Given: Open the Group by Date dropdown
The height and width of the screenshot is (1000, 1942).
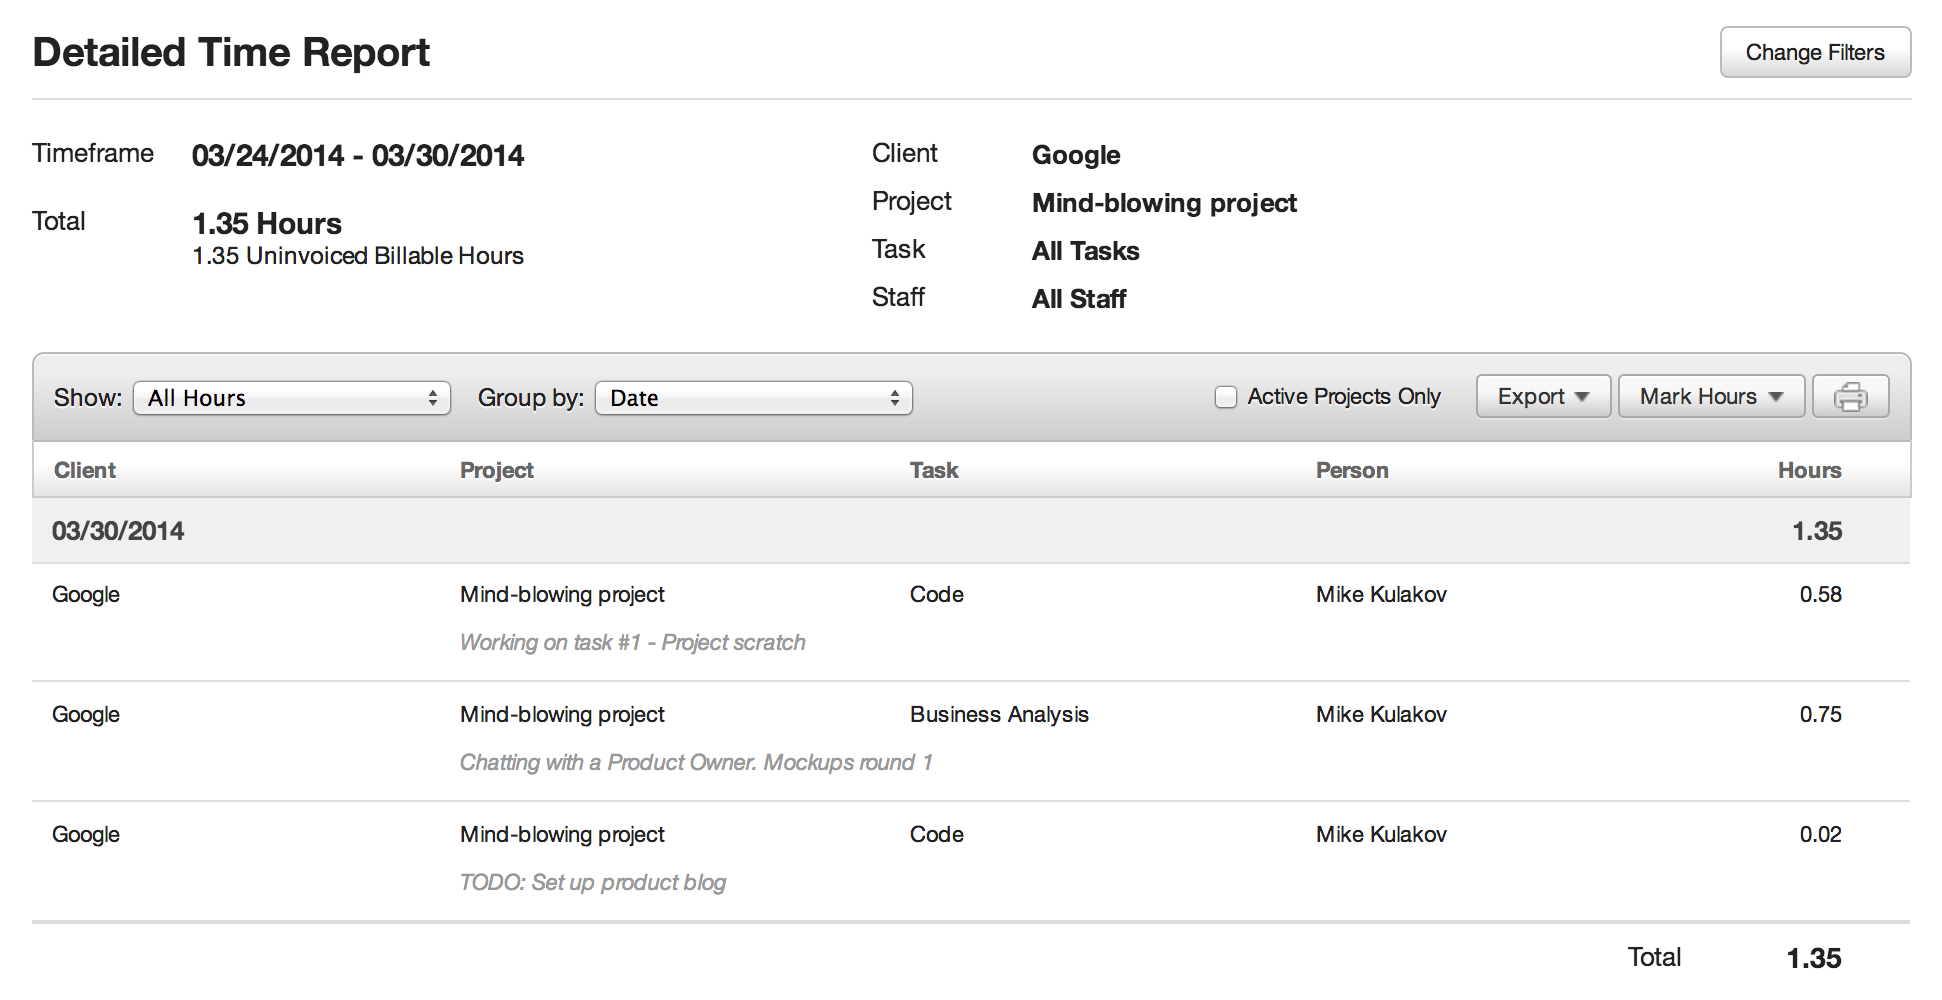Looking at the screenshot, I should pyautogui.click(x=754, y=398).
